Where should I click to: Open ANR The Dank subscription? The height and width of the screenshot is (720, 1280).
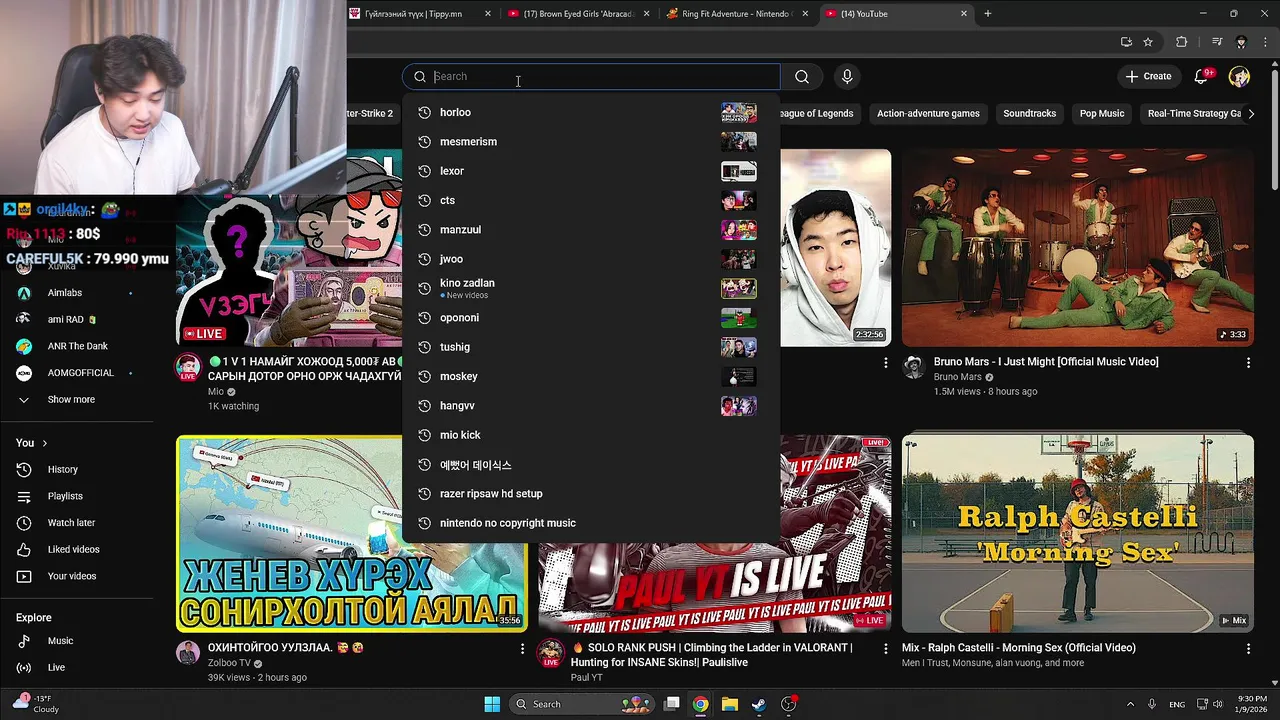click(77, 346)
